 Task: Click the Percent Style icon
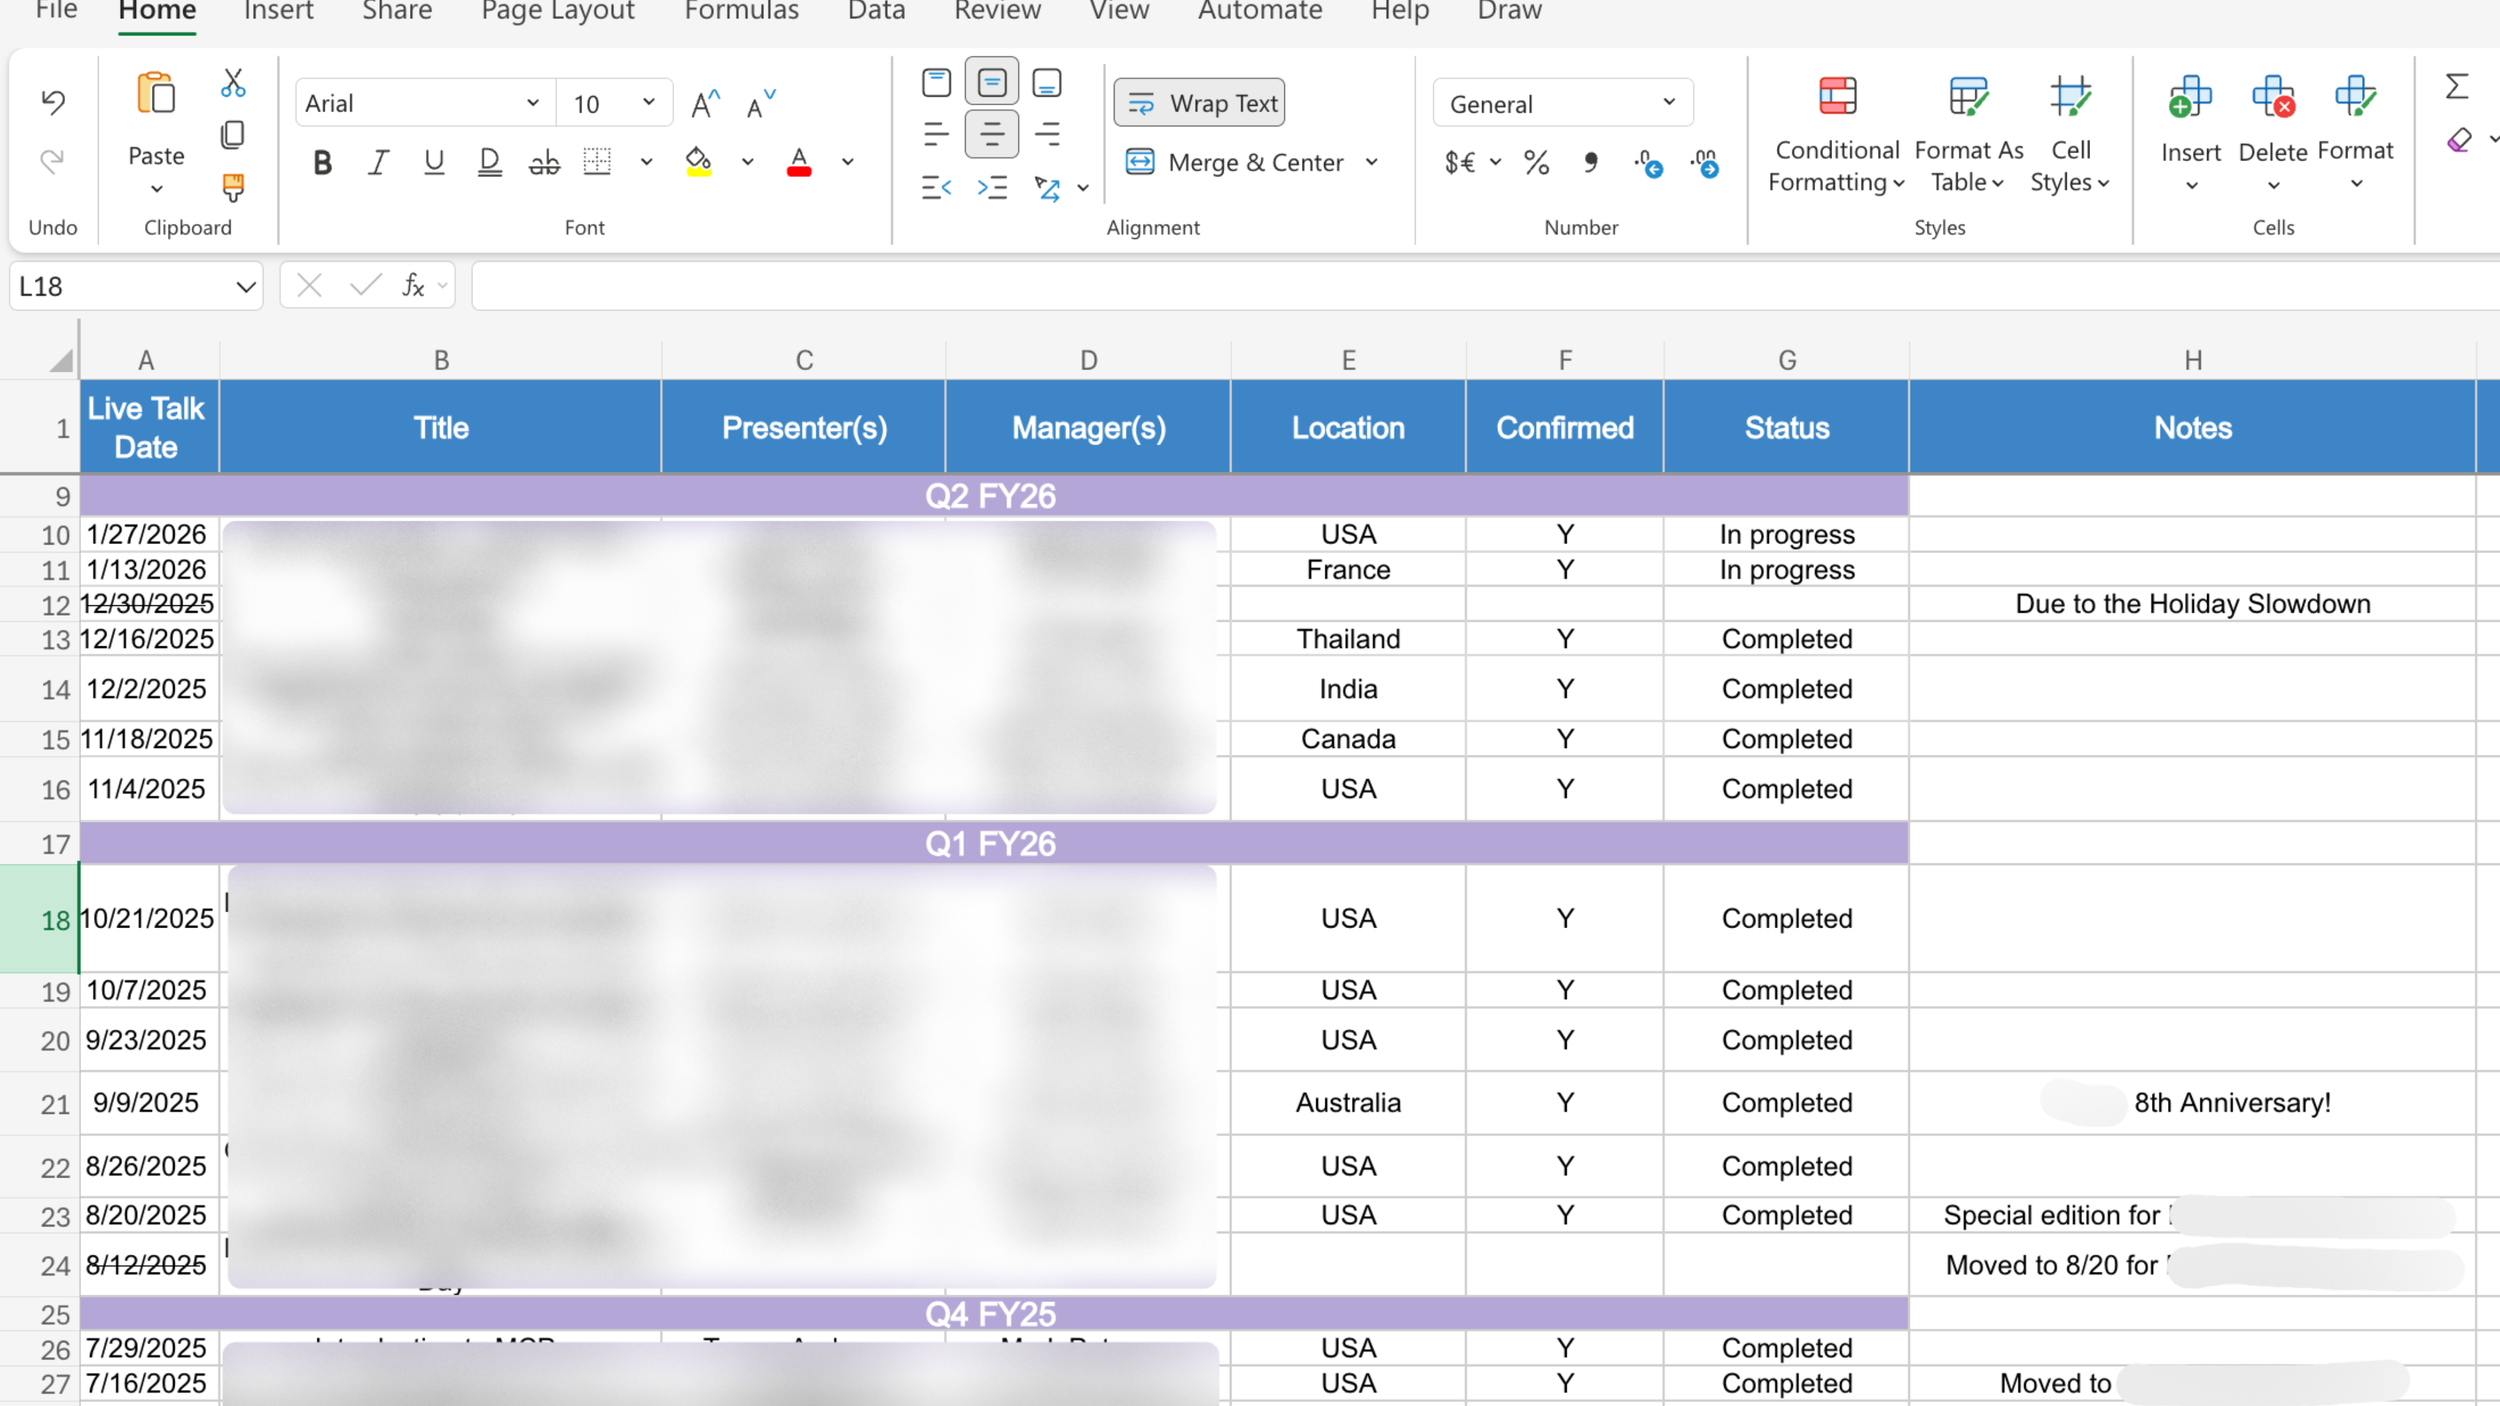click(x=1536, y=162)
